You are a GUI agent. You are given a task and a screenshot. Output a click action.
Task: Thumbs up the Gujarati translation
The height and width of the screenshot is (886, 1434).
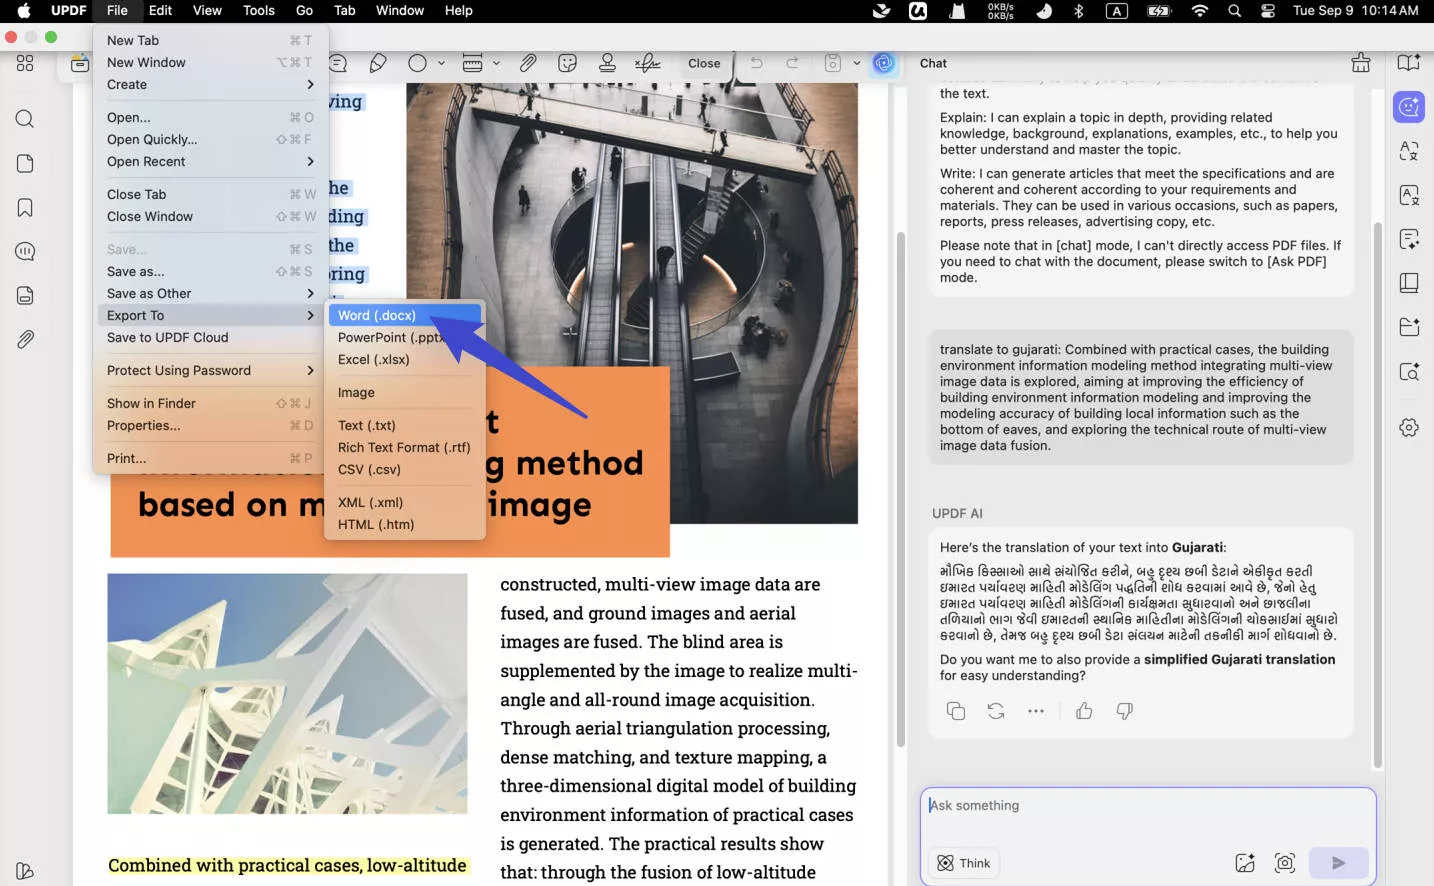coord(1084,710)
